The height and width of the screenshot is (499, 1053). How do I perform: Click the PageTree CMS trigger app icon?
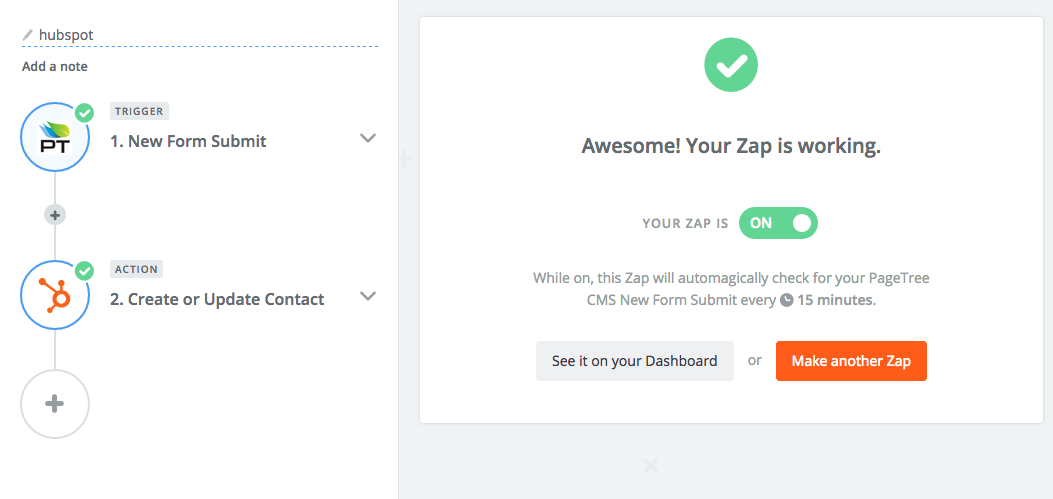55,138
